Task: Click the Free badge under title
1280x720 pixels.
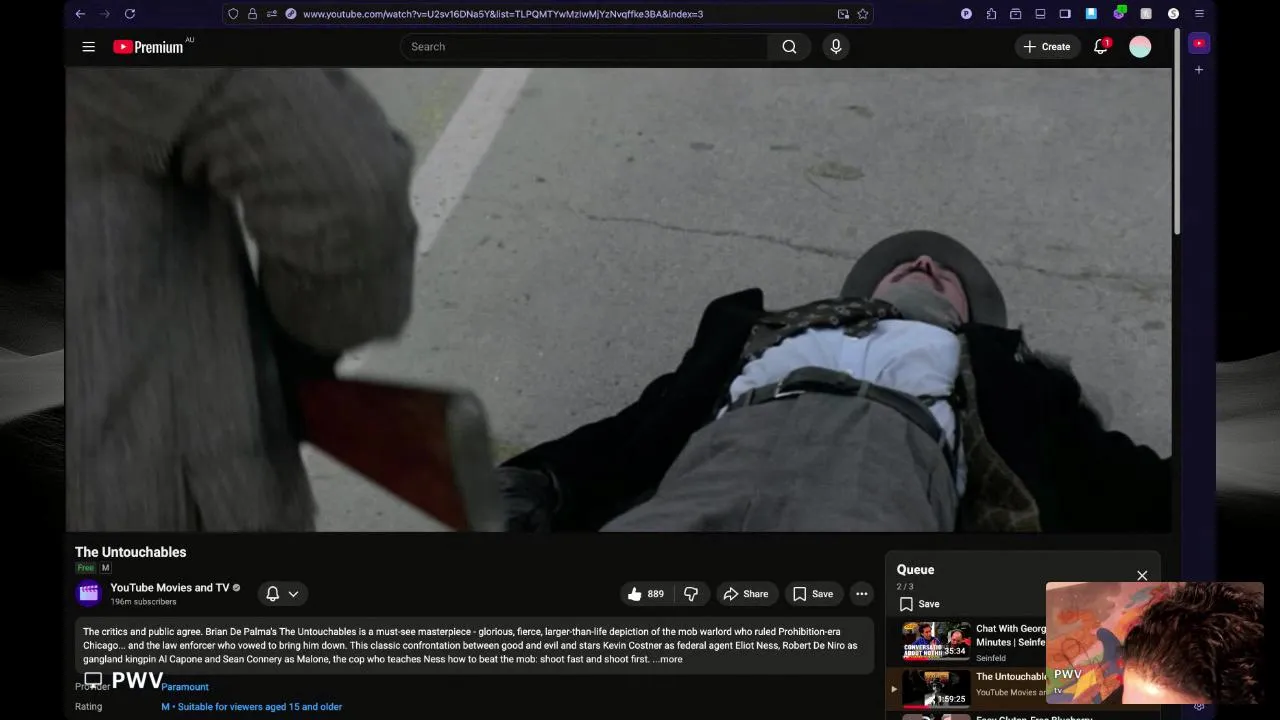Action: (x=86, y=568)
